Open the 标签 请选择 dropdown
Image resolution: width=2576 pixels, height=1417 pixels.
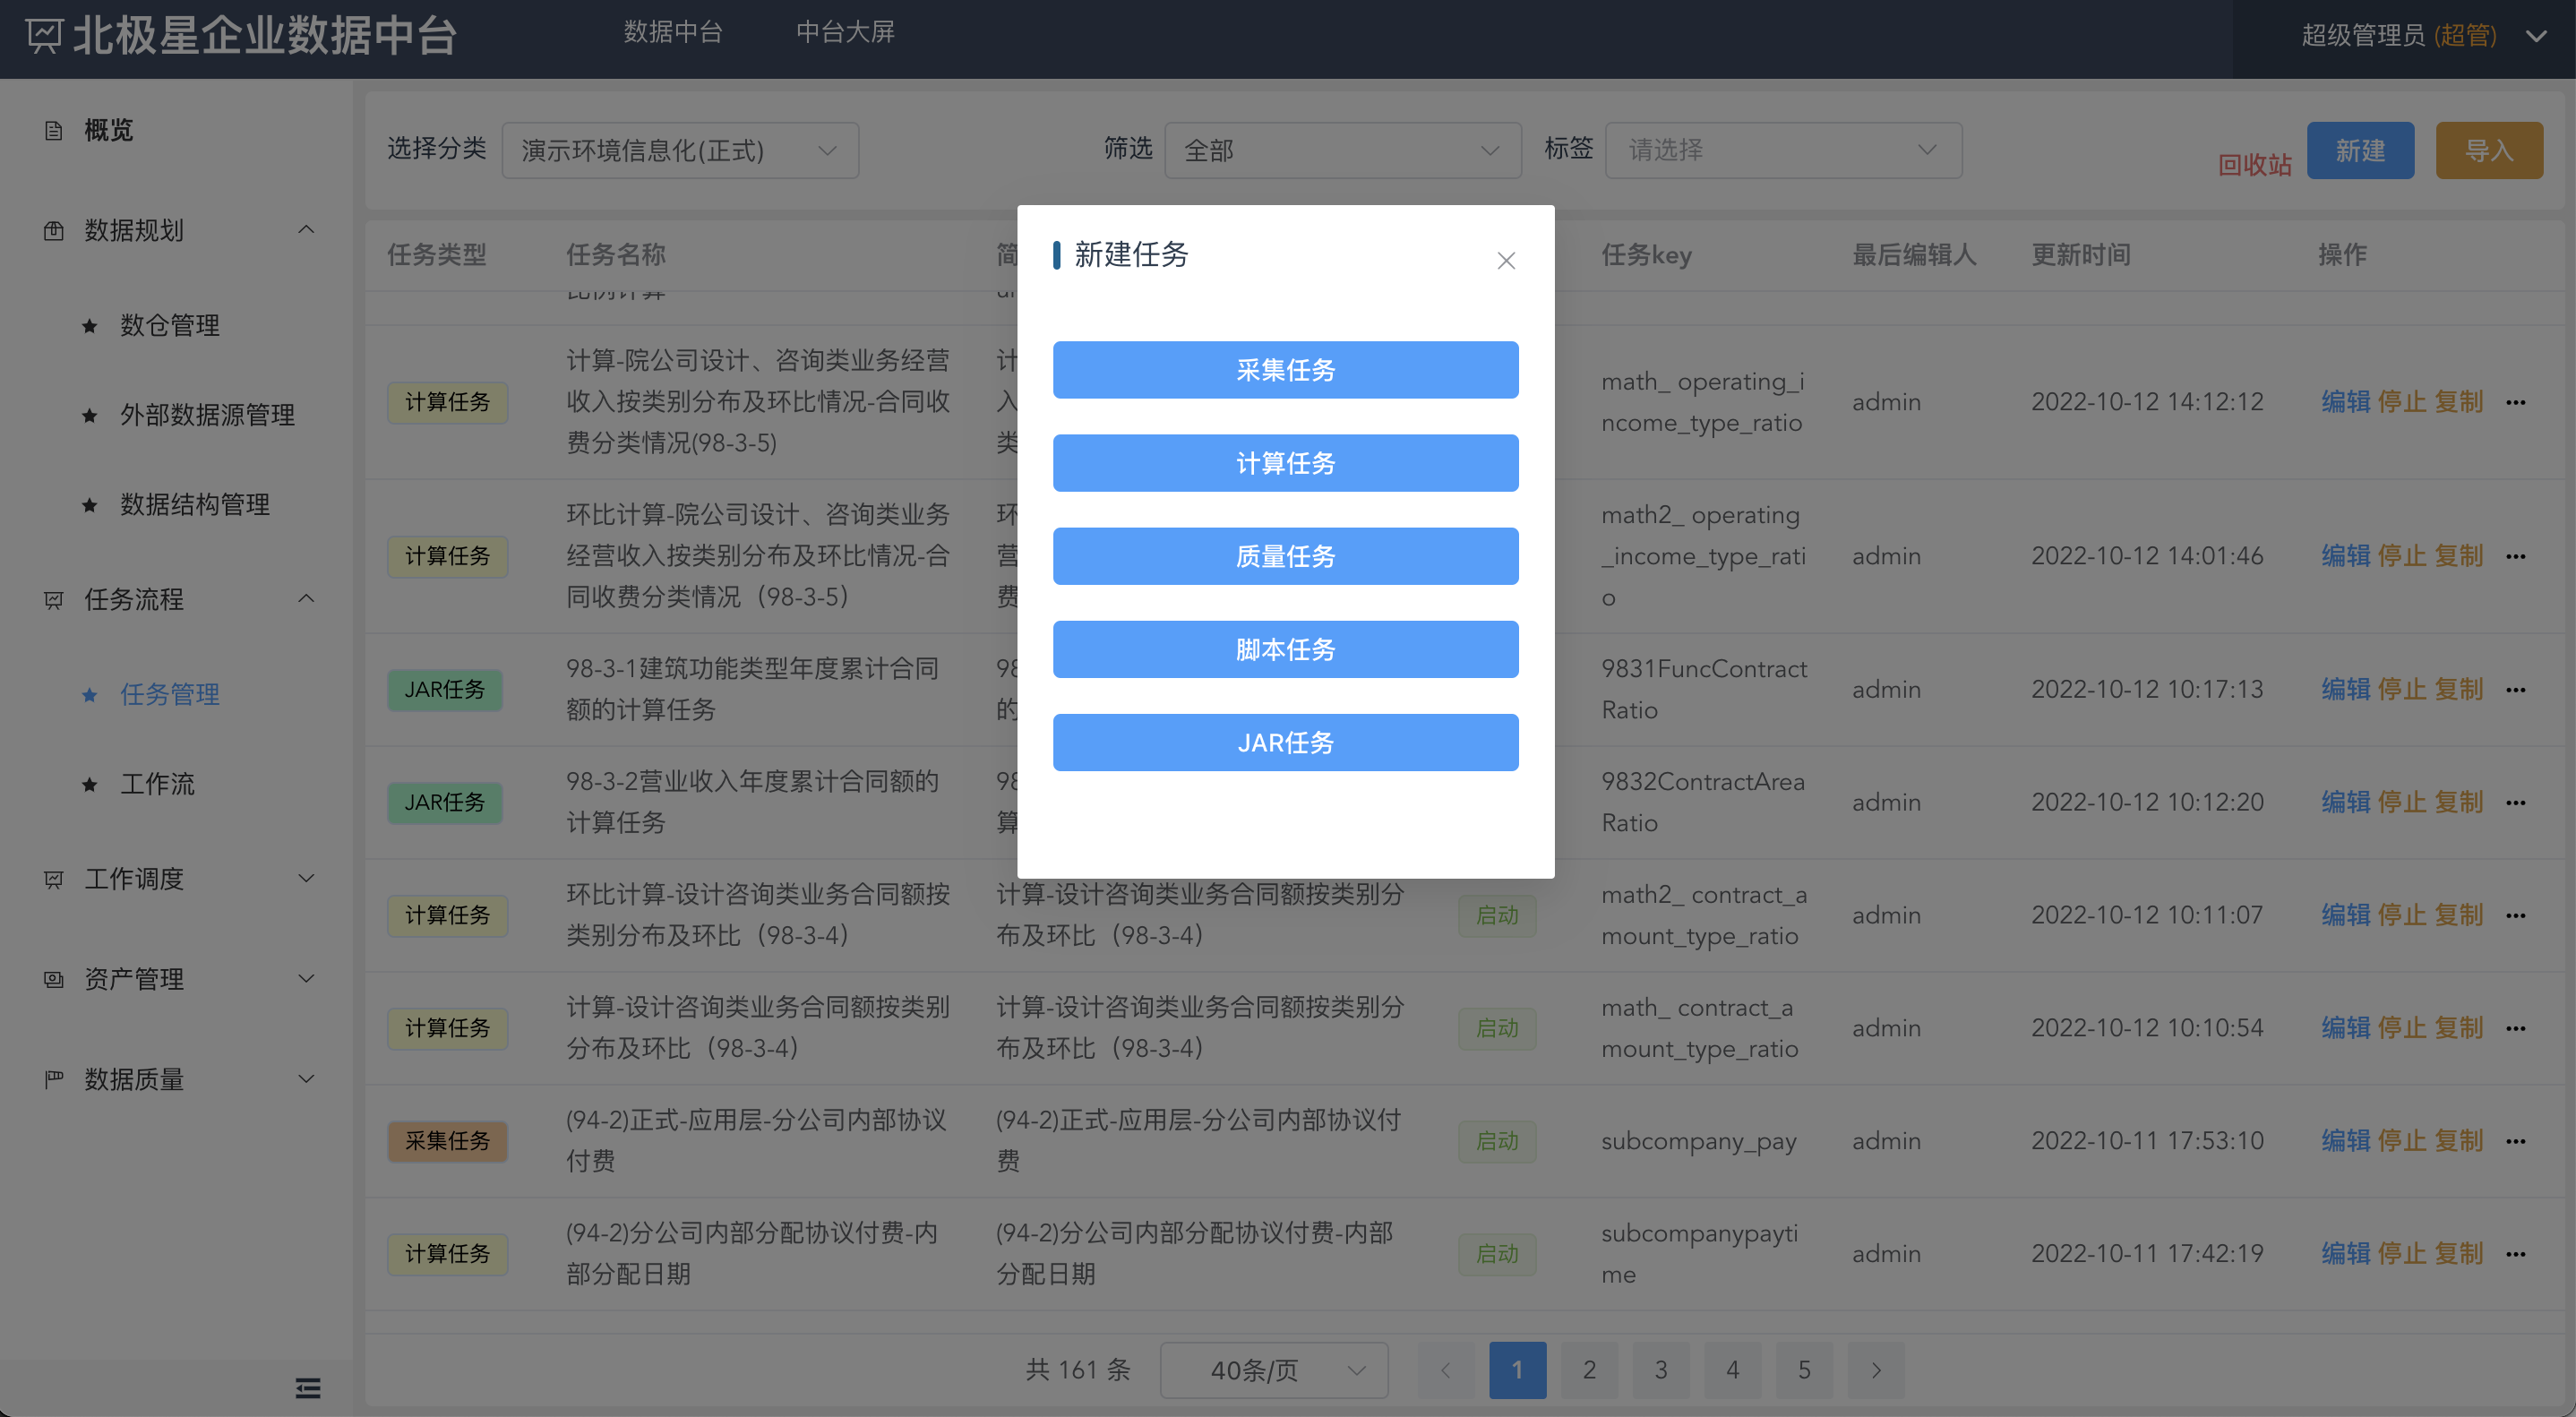(x=1784, y=150)
